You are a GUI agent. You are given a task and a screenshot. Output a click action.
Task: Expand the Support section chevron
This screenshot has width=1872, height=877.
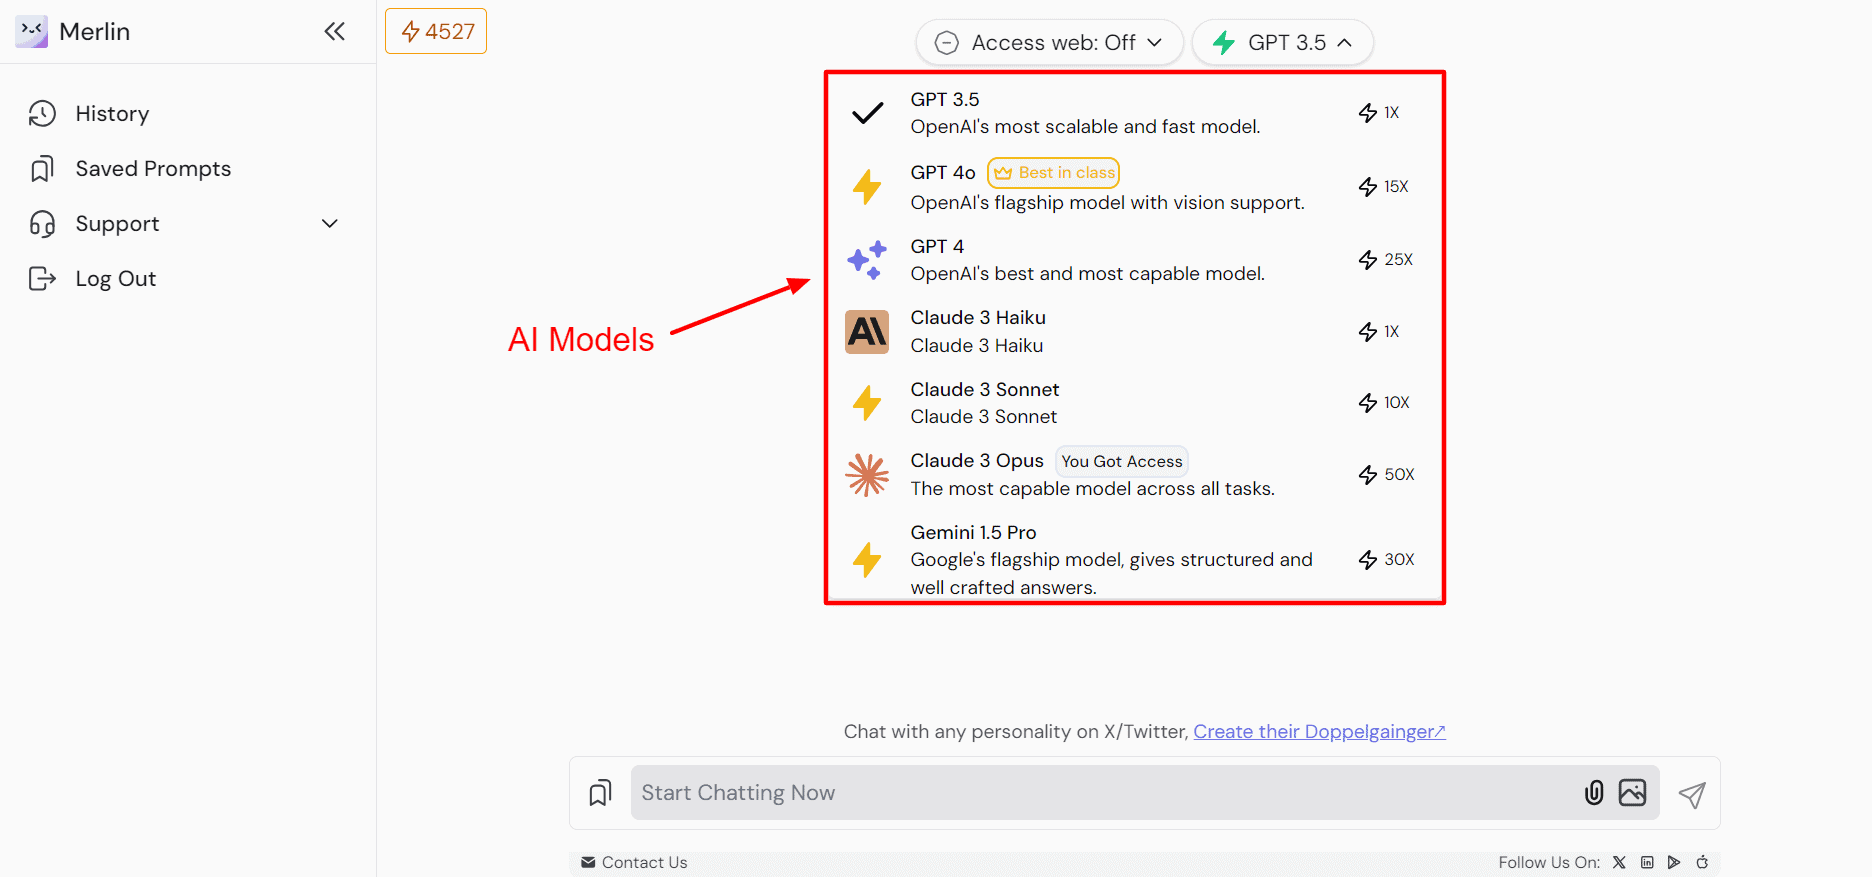click(329, 224)
